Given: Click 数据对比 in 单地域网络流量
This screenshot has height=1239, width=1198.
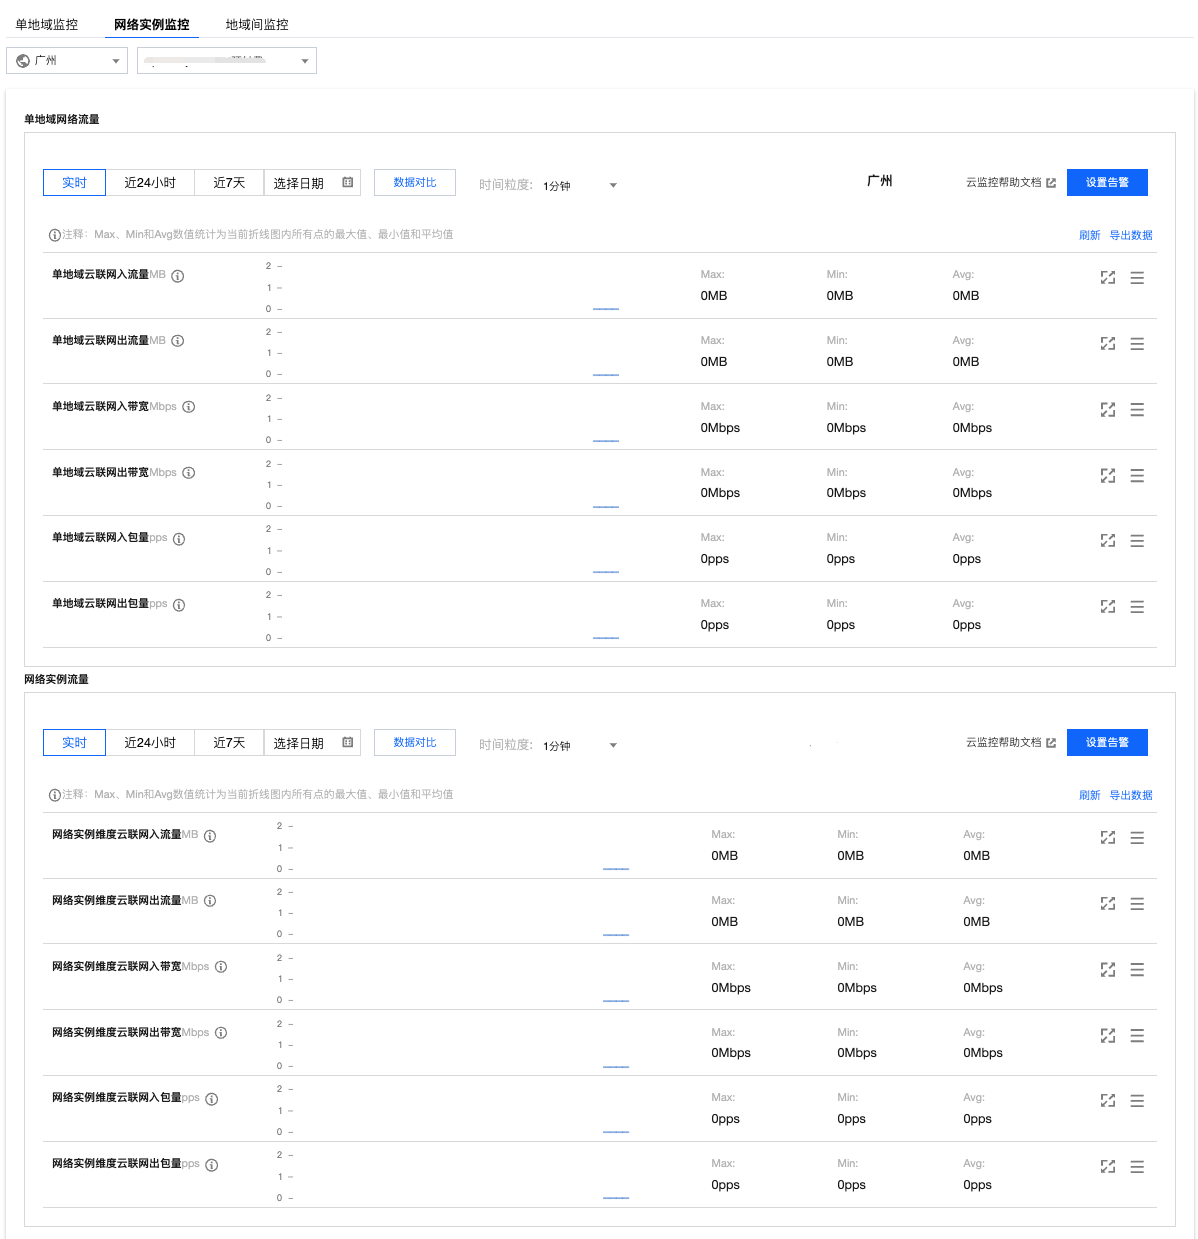Looking at the screenshot, I should [415, 182].
